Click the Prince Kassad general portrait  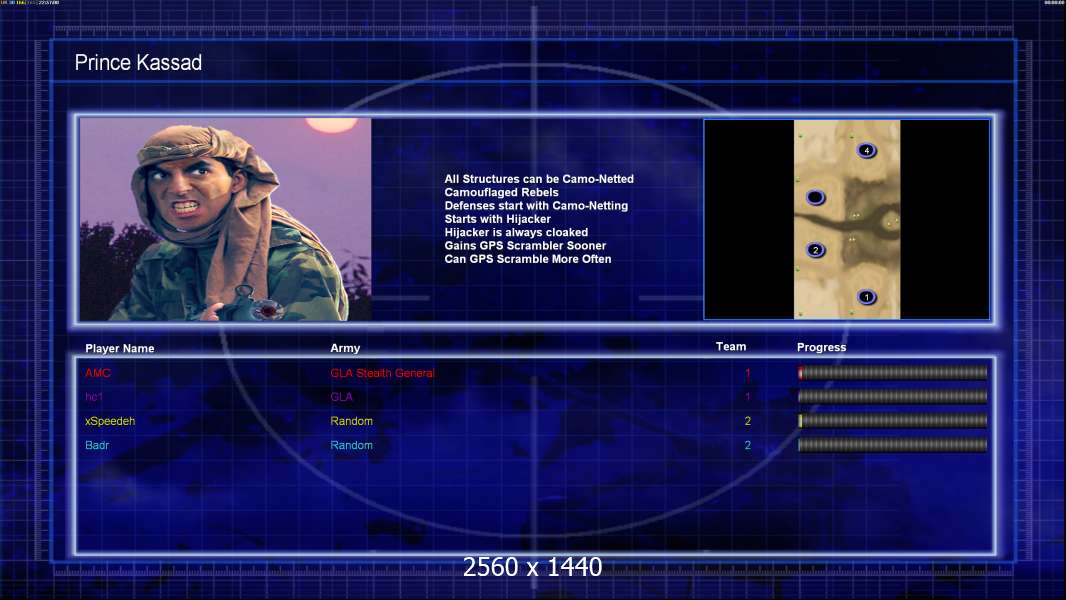click(226, 219)
